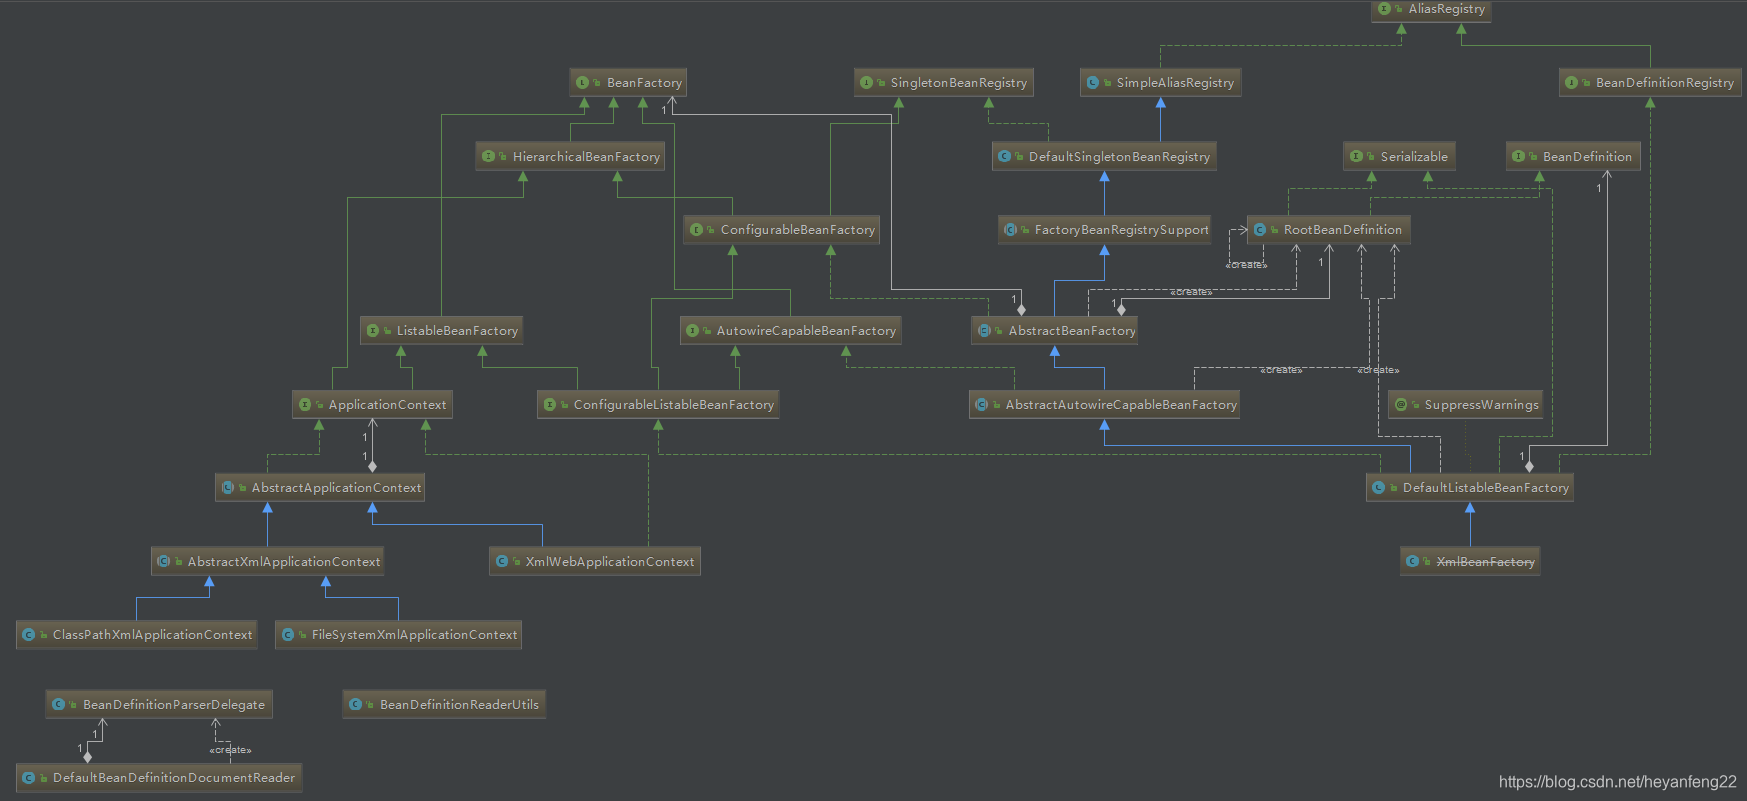This screenshot has height=801, width=1747.
Task: Click the AbstractBeanFactory abstract class icon
Action: 984,331
